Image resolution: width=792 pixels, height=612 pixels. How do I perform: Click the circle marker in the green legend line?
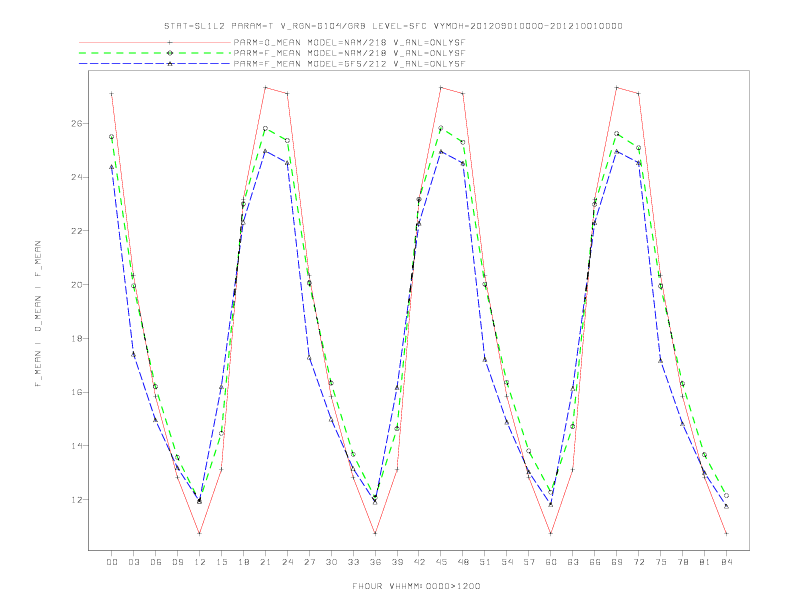point(170,53)
